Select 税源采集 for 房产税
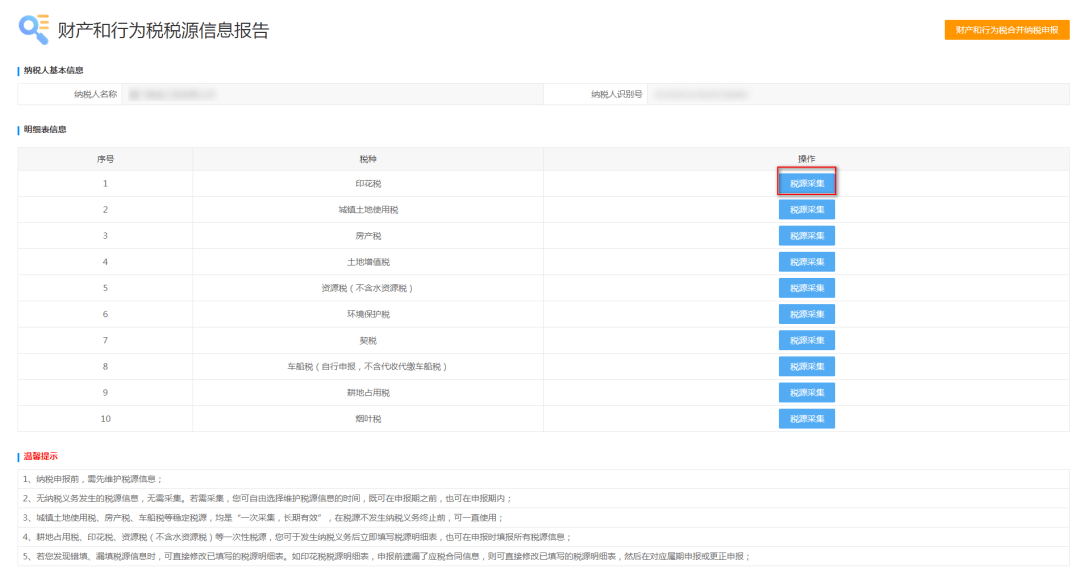 [806, 236]
